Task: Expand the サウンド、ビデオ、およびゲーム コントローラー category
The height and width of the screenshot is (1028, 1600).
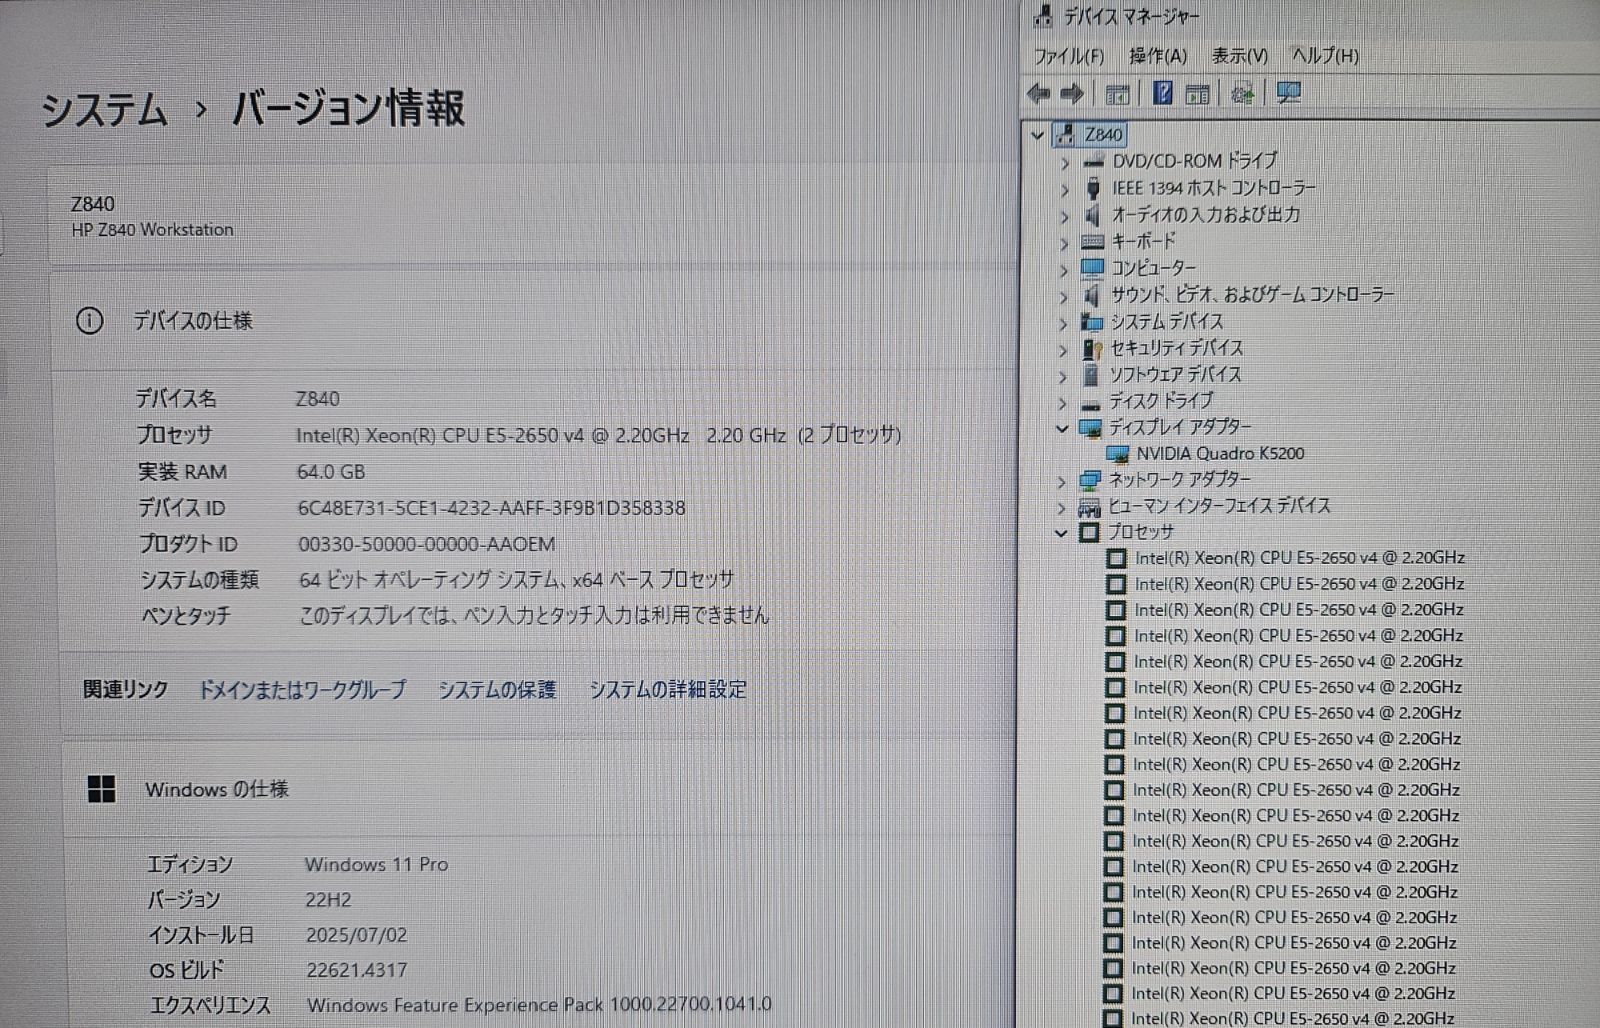Action: click(x=1064, y=297)
